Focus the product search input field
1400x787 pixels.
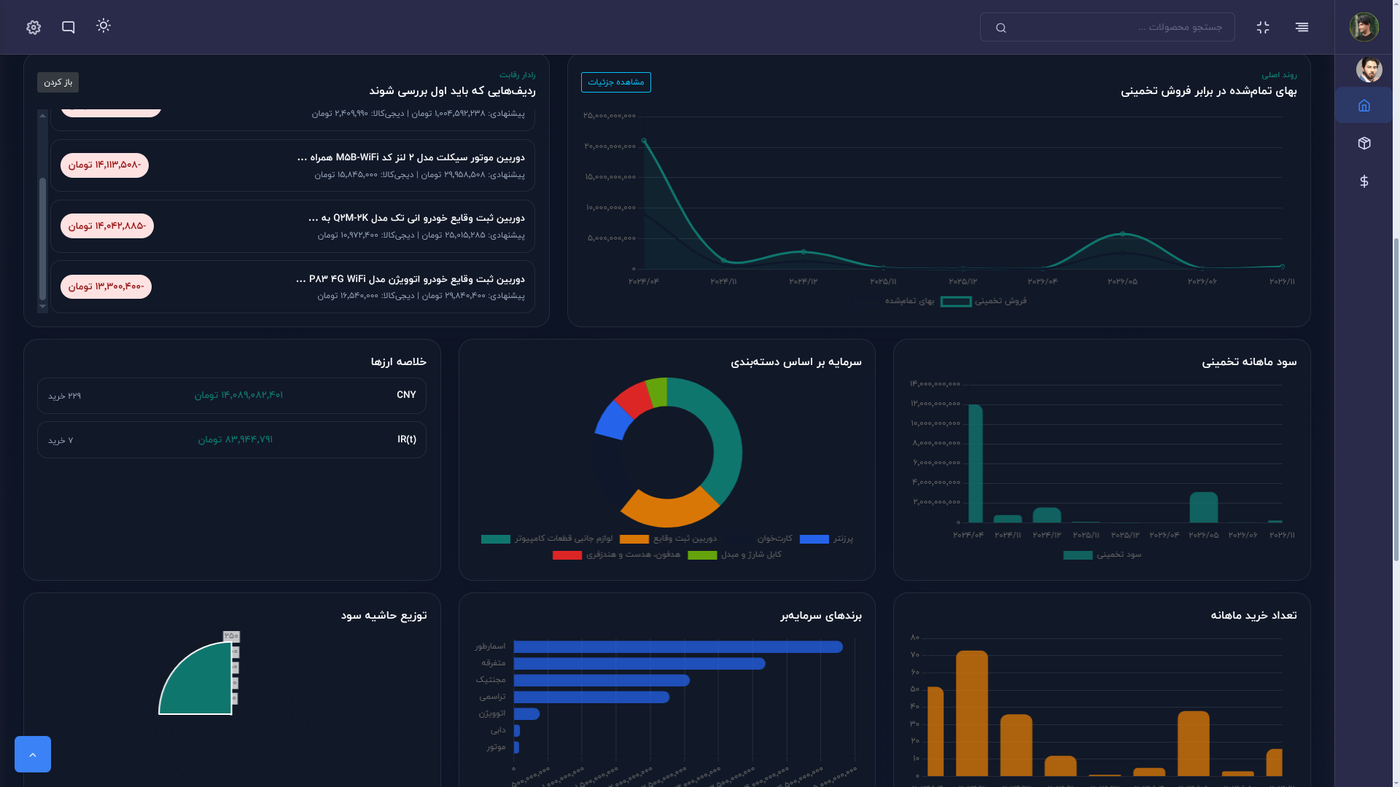pyautogui.click(x=1107, y=27)
